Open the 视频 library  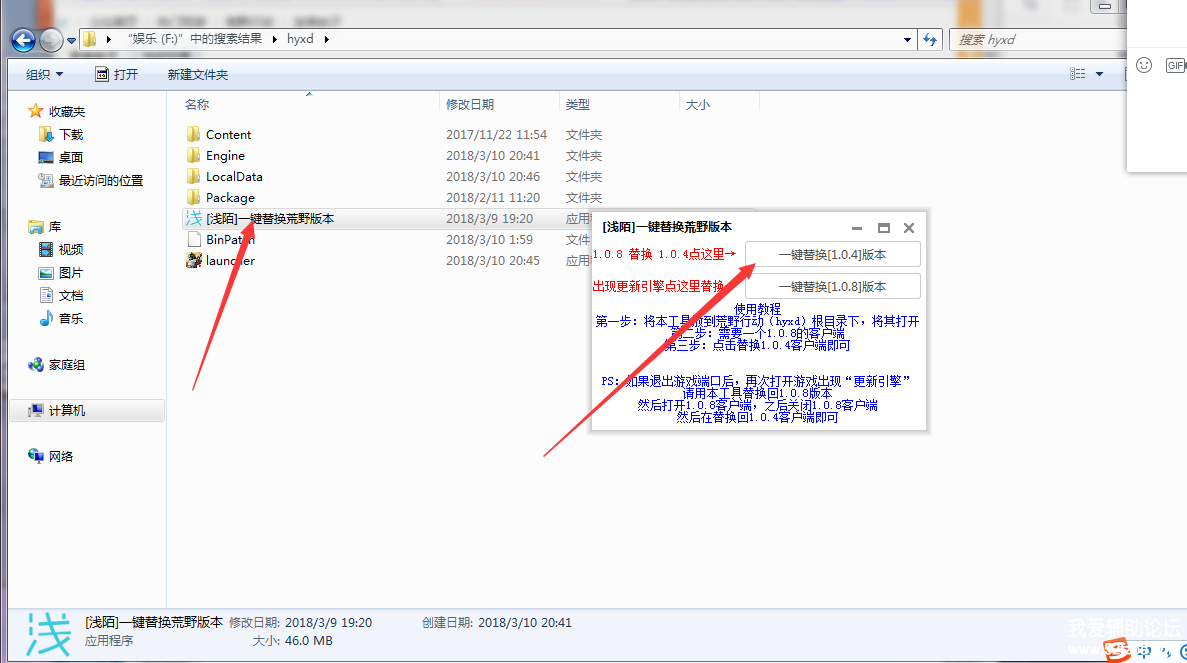pos(70,249)
